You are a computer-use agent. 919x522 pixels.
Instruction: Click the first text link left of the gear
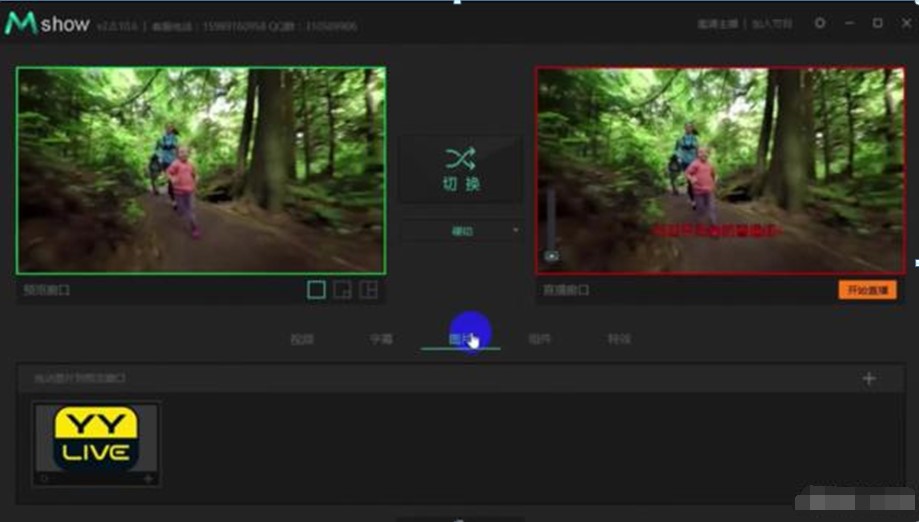tap(717, 24)
